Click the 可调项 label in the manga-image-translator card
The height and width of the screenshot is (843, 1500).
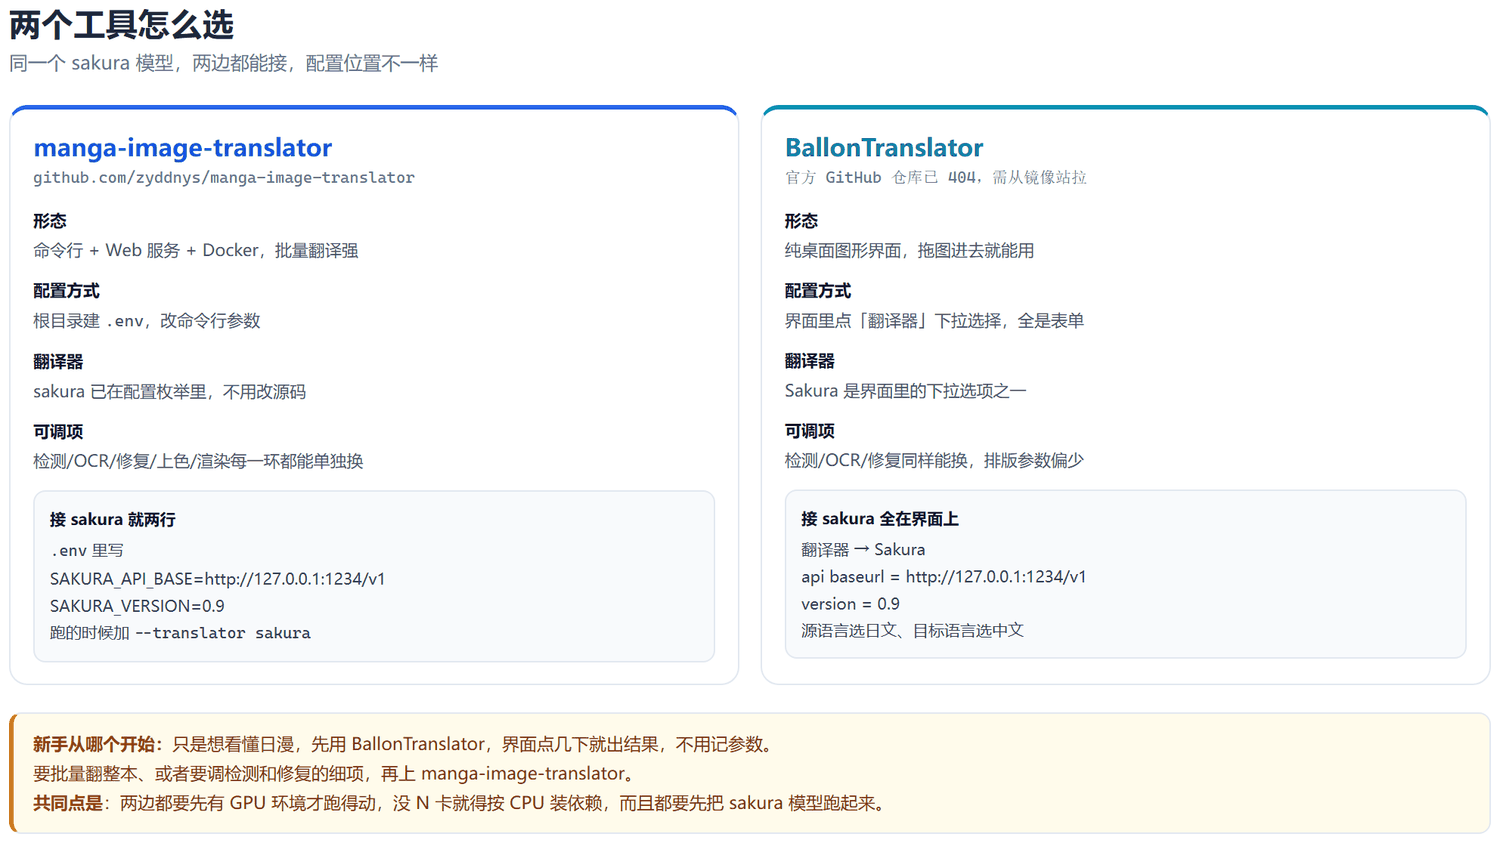pyautogui.click(x=58, y=432)
